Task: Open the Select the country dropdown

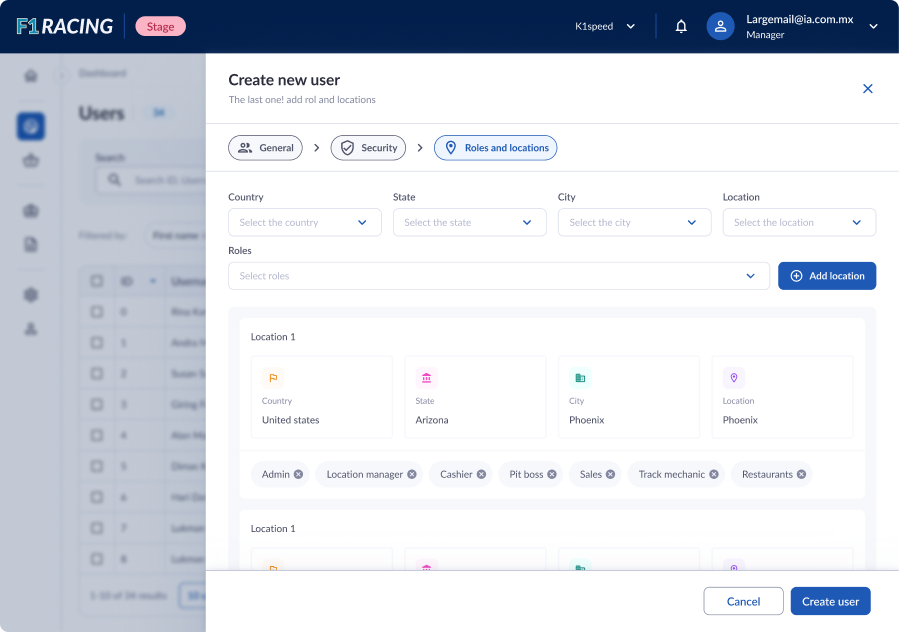Action: [x=305, y=223]
